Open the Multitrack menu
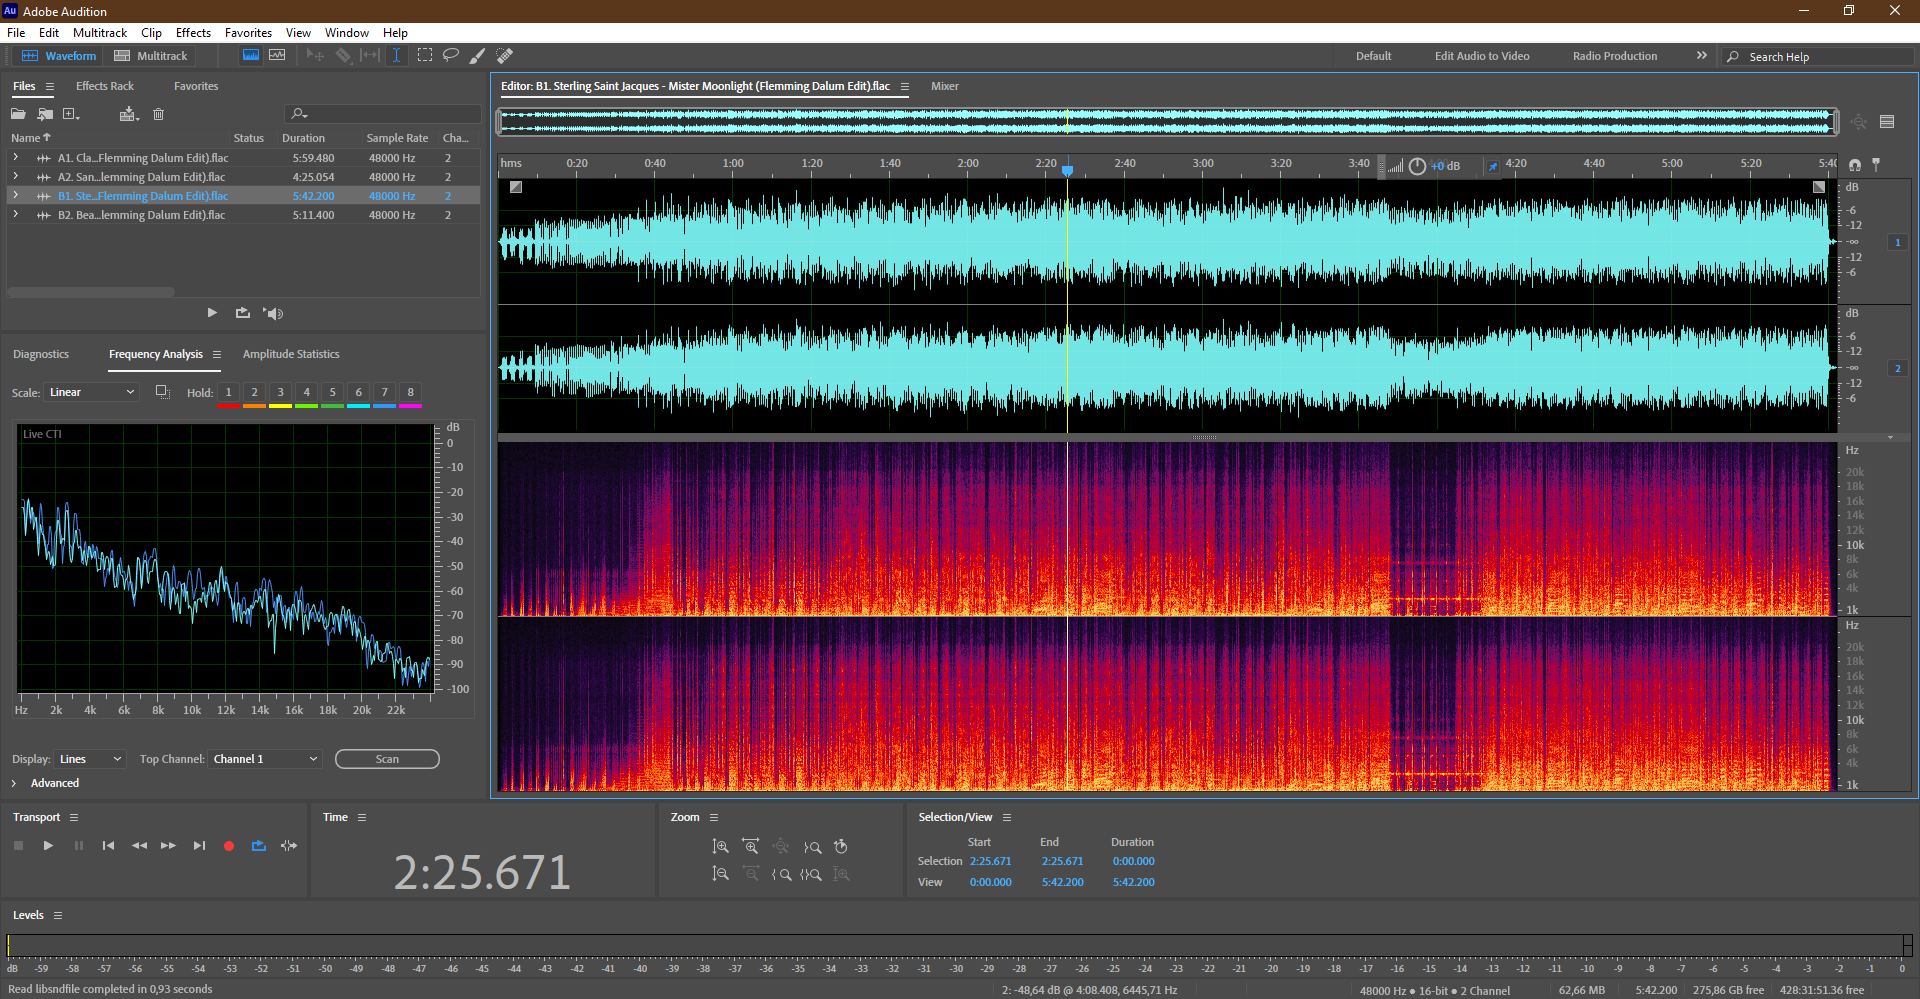 (100, 33)
